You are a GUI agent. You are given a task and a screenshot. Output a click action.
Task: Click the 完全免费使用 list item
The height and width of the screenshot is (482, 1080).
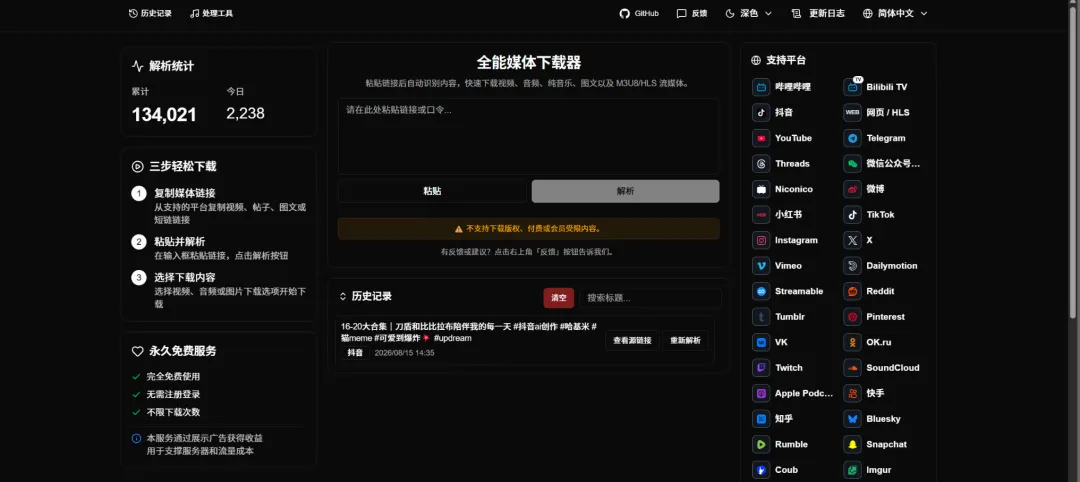[x=174, y=377]
